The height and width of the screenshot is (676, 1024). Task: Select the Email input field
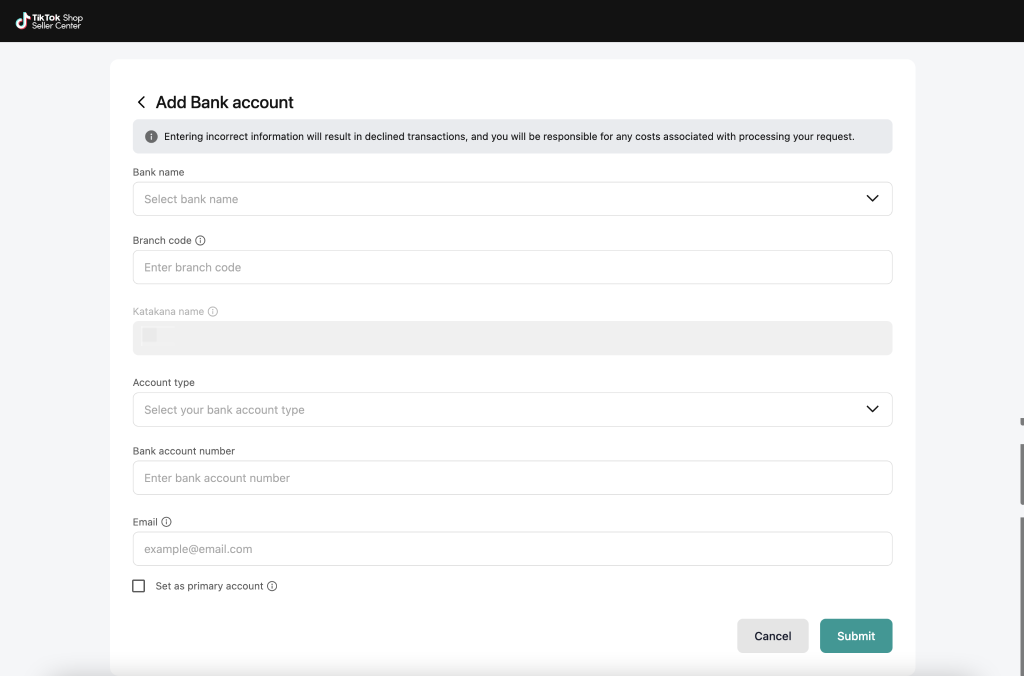click(x=512, y=549)
